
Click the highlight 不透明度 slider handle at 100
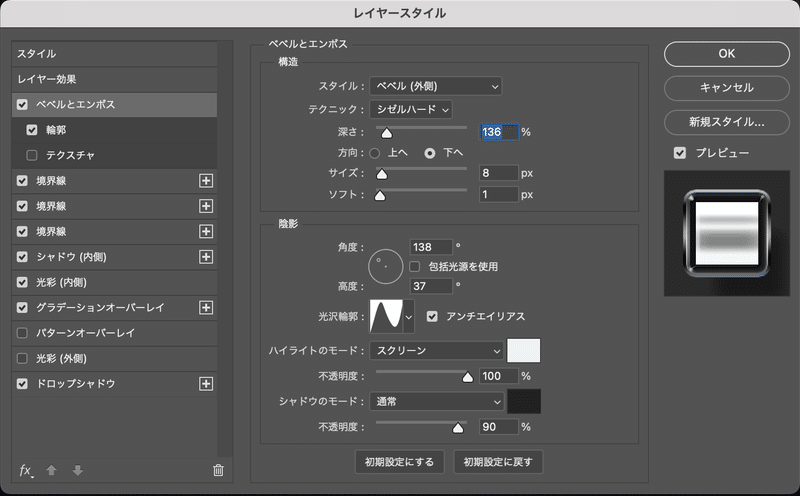[x=467, y=378]
